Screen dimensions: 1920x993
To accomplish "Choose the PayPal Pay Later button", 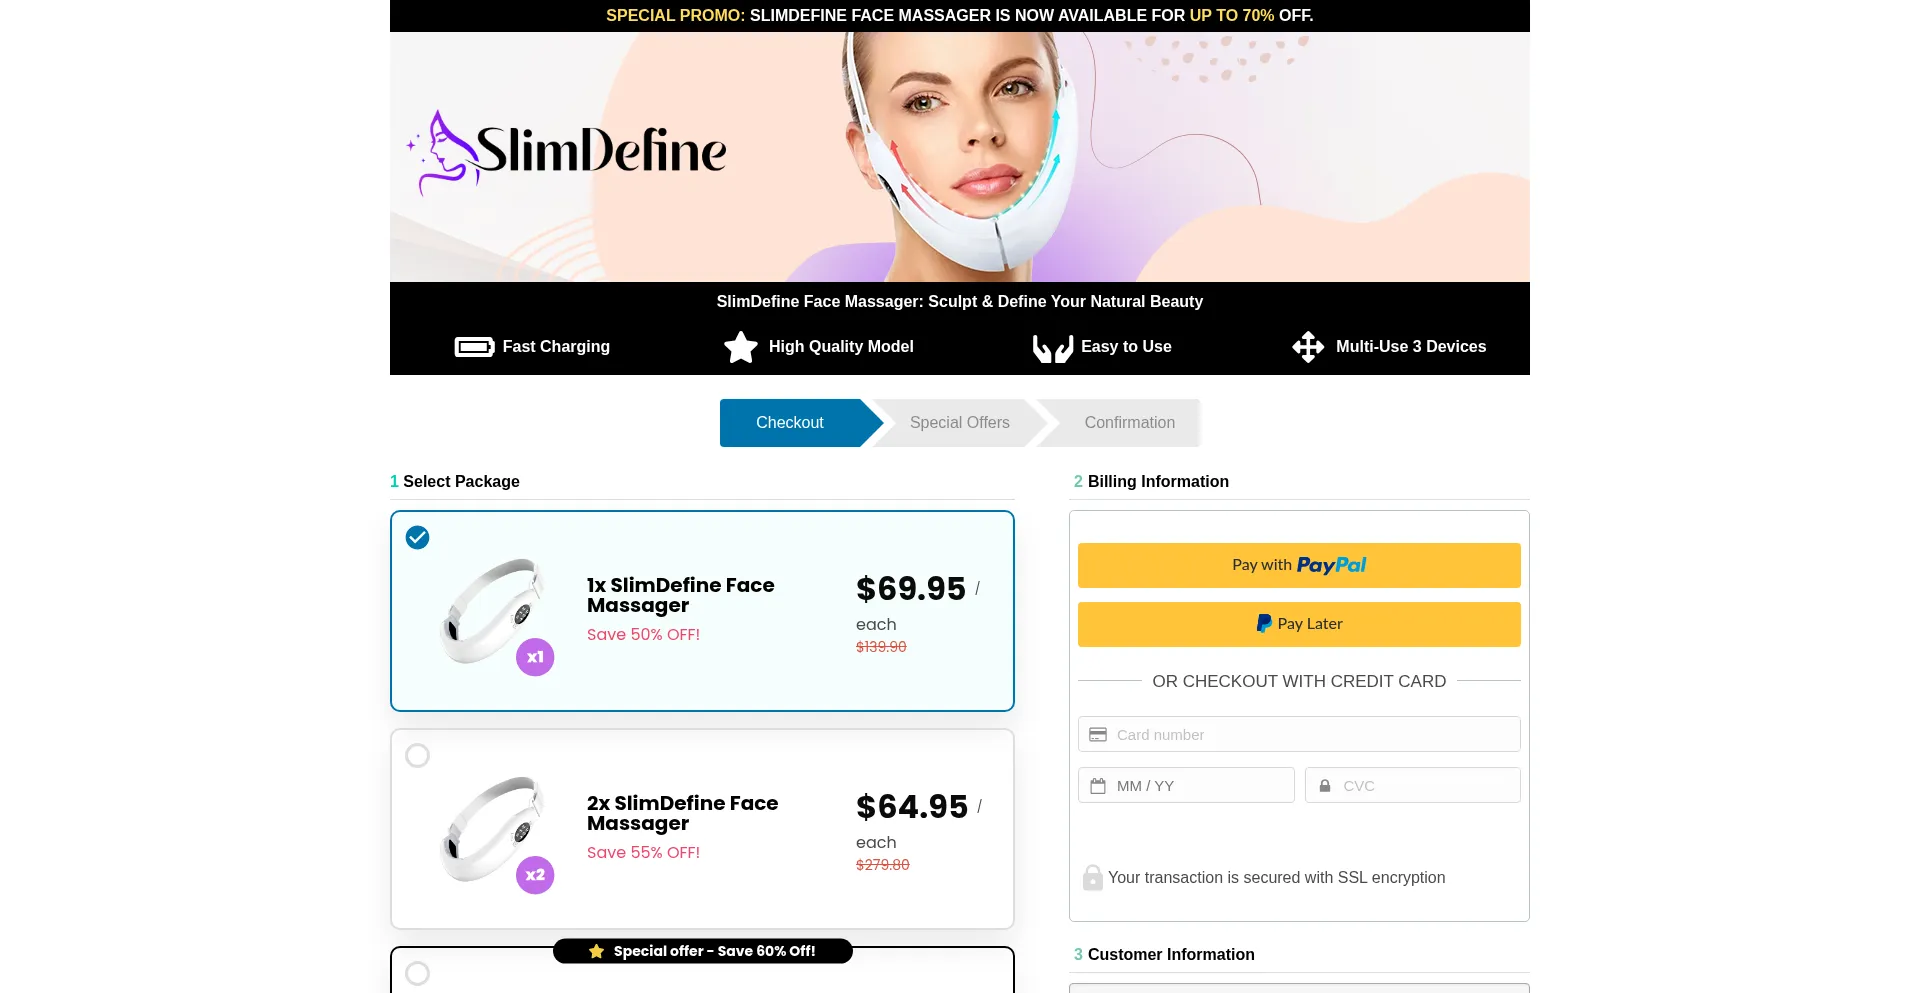I will pyautogui.click(x=1299, y=624).
